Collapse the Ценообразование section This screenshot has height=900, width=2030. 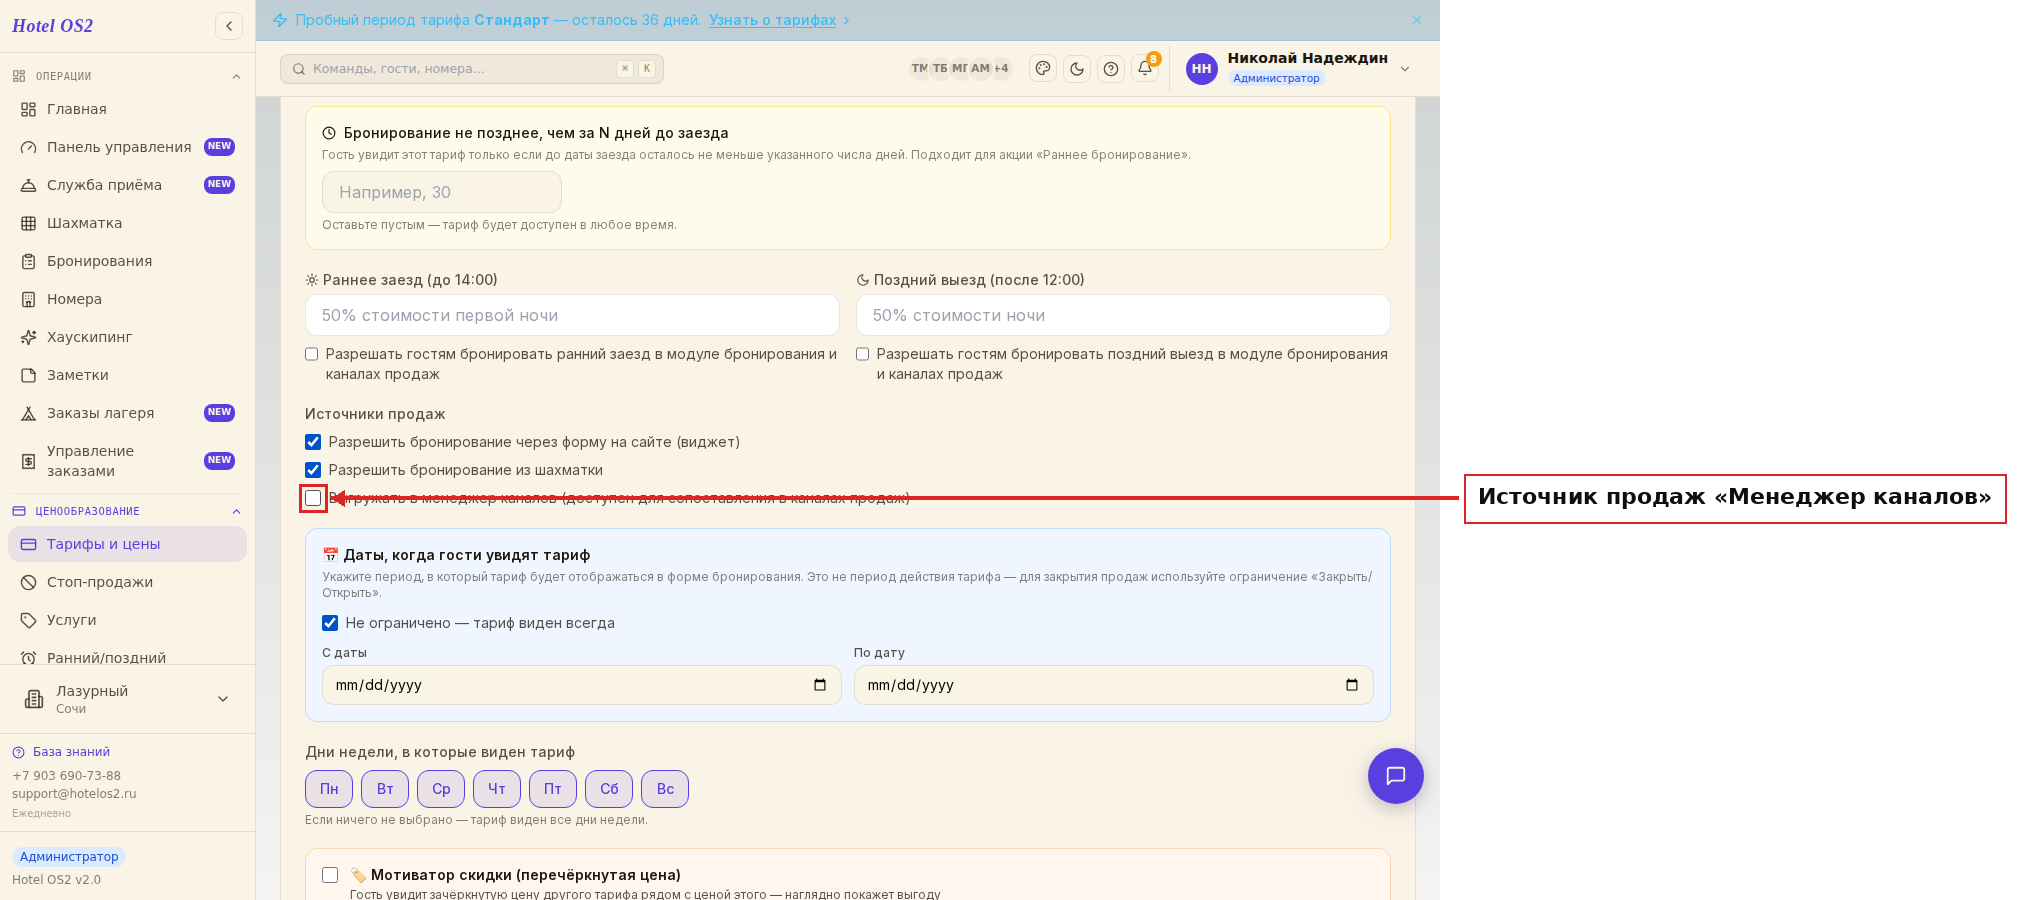click(x=236, y=511)
